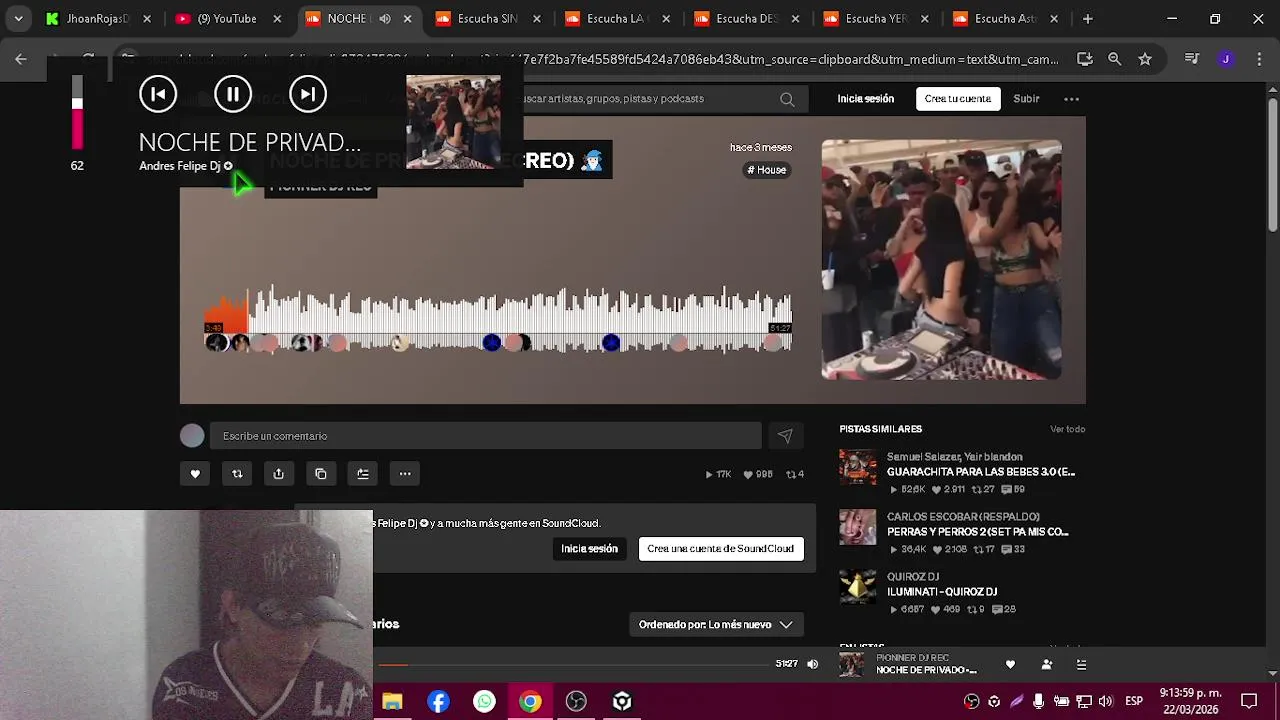Click the Crea tu cuenta button
This screenshot has height=720, width=1280.
click(958, 99)
